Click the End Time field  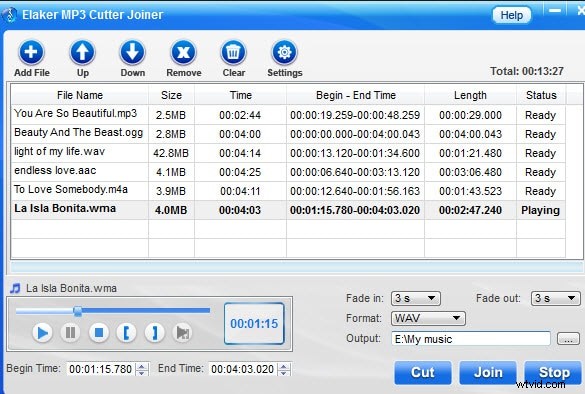(243, 369)
